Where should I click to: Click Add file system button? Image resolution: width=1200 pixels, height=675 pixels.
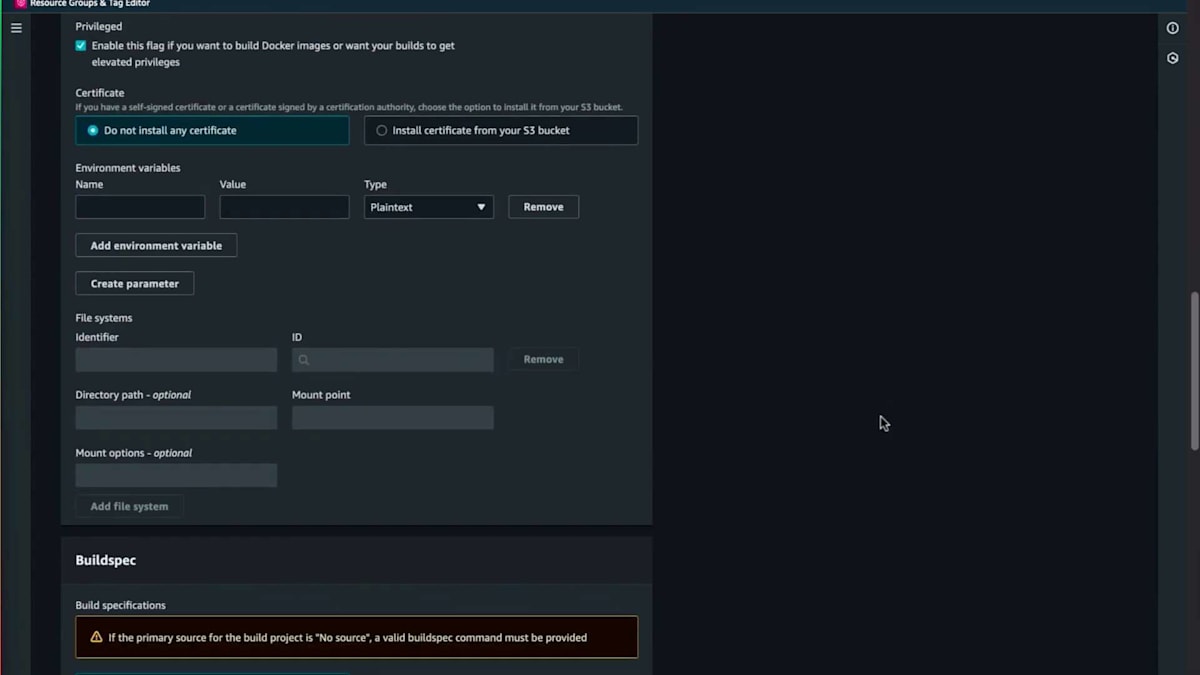tap(129, 506)
